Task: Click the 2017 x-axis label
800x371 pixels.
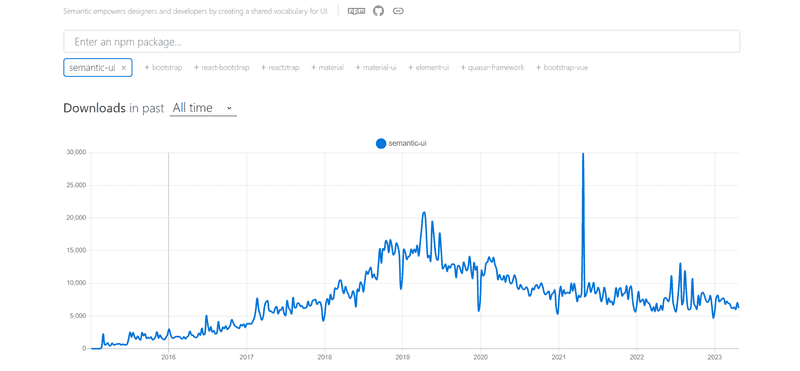Action: [x=246, y=357]
